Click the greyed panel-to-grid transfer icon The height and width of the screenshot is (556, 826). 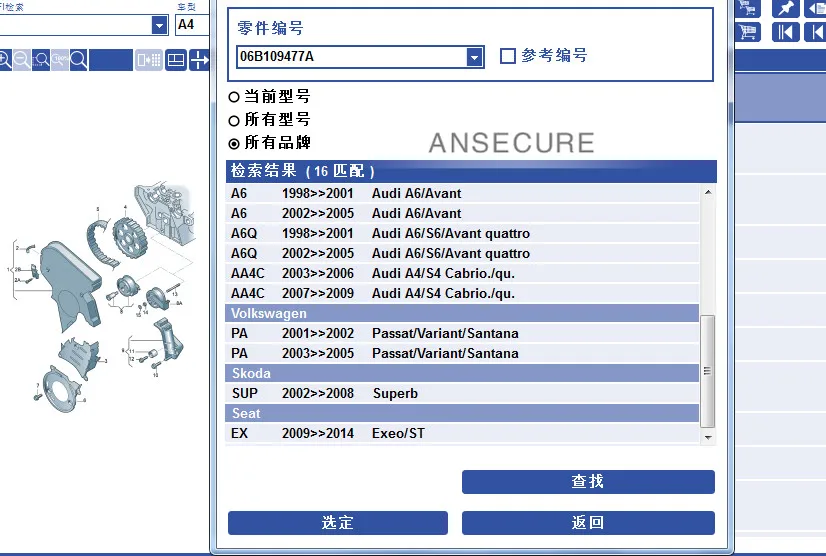(x=148, y=60)
